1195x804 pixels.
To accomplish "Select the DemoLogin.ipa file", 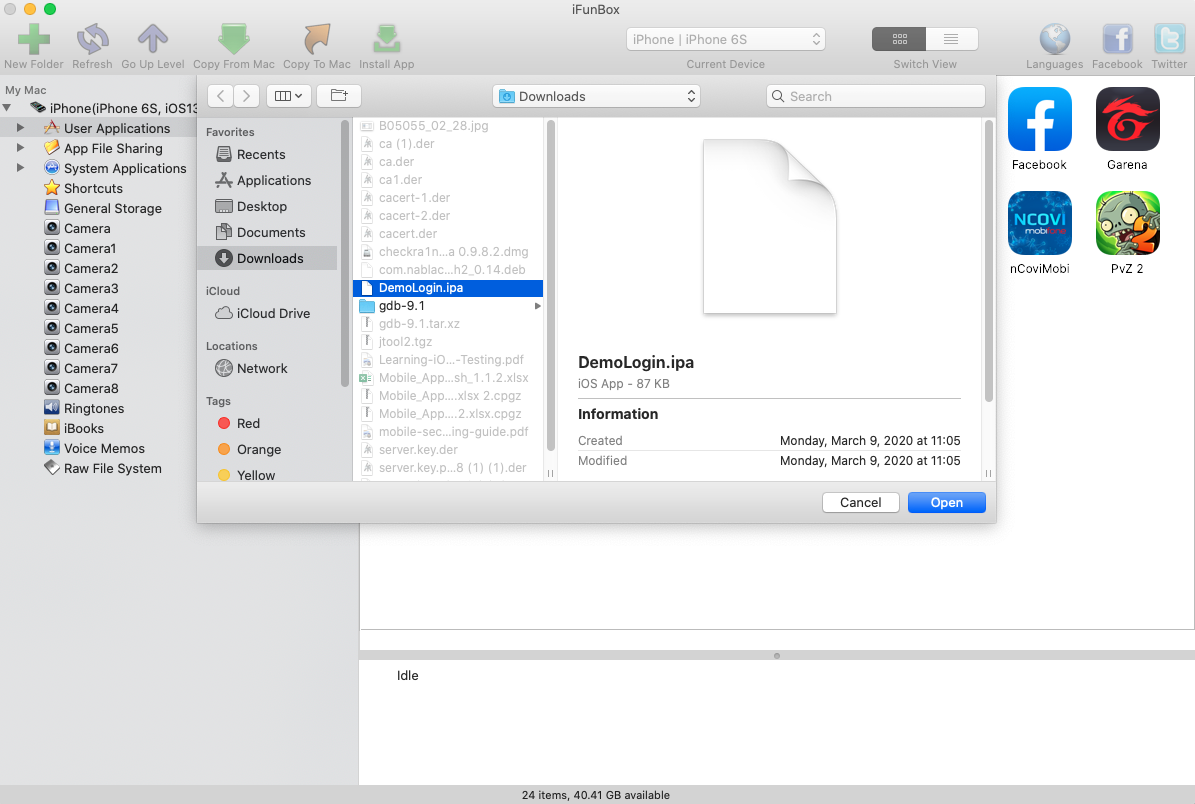I will click(x=448, y=288).
